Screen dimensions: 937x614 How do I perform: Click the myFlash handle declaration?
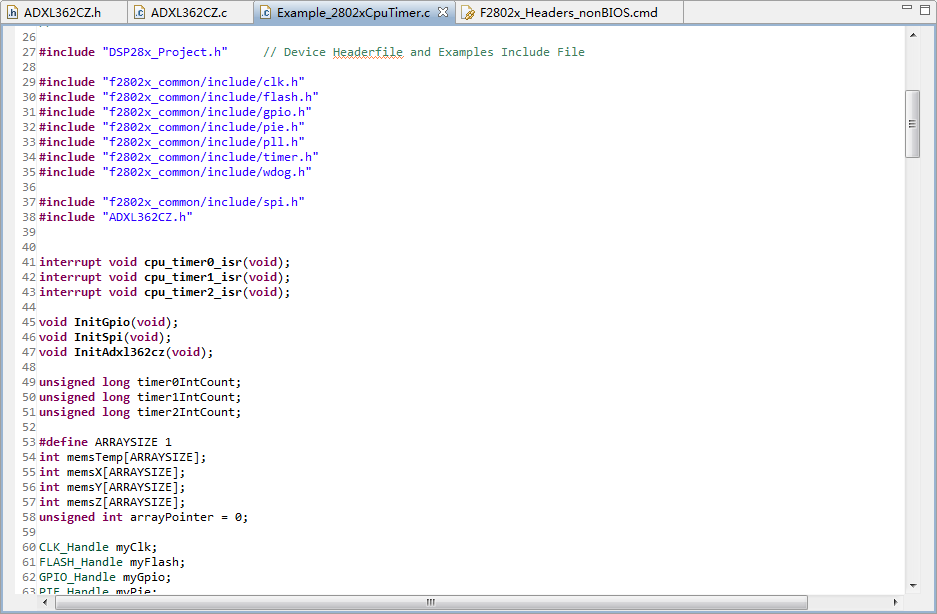point(112,562)
